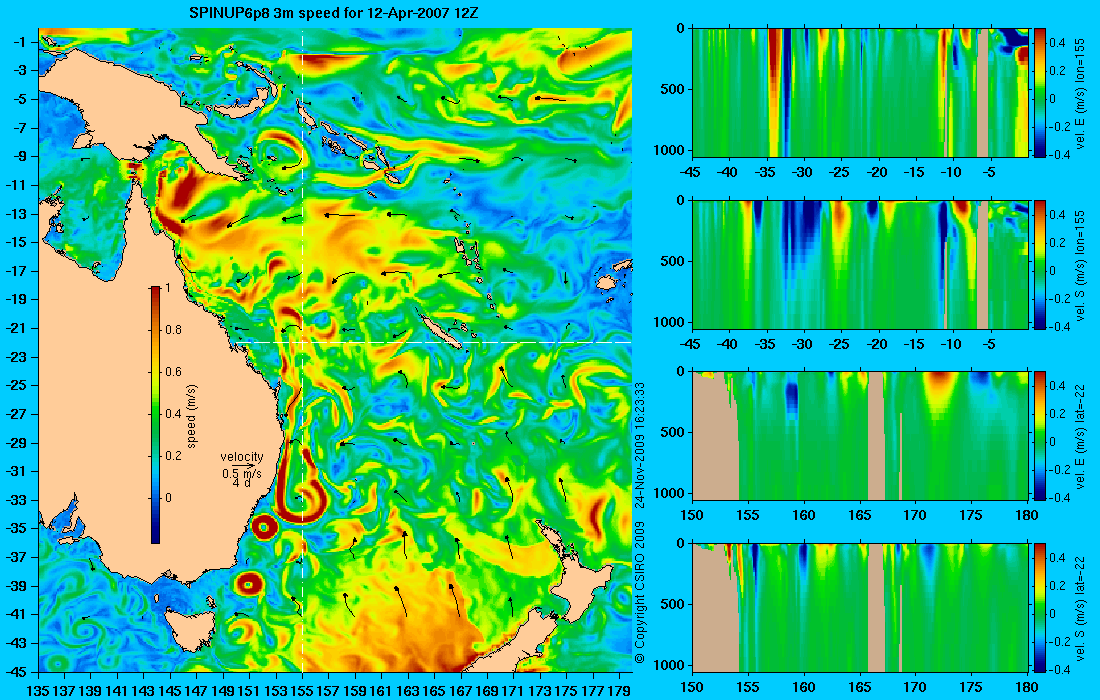Open the southward velocity lat=-22 depth section plot
The width and height of the screenshot is (1100, 700).
(x=860, y=608)
